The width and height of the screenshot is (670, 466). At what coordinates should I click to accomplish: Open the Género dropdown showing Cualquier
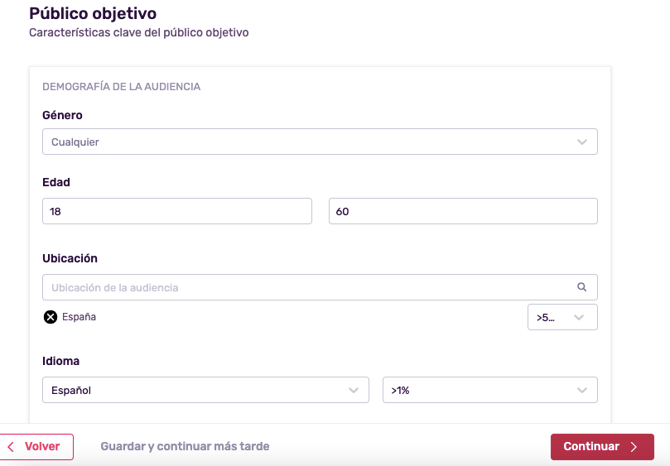(x=320, y=142)
